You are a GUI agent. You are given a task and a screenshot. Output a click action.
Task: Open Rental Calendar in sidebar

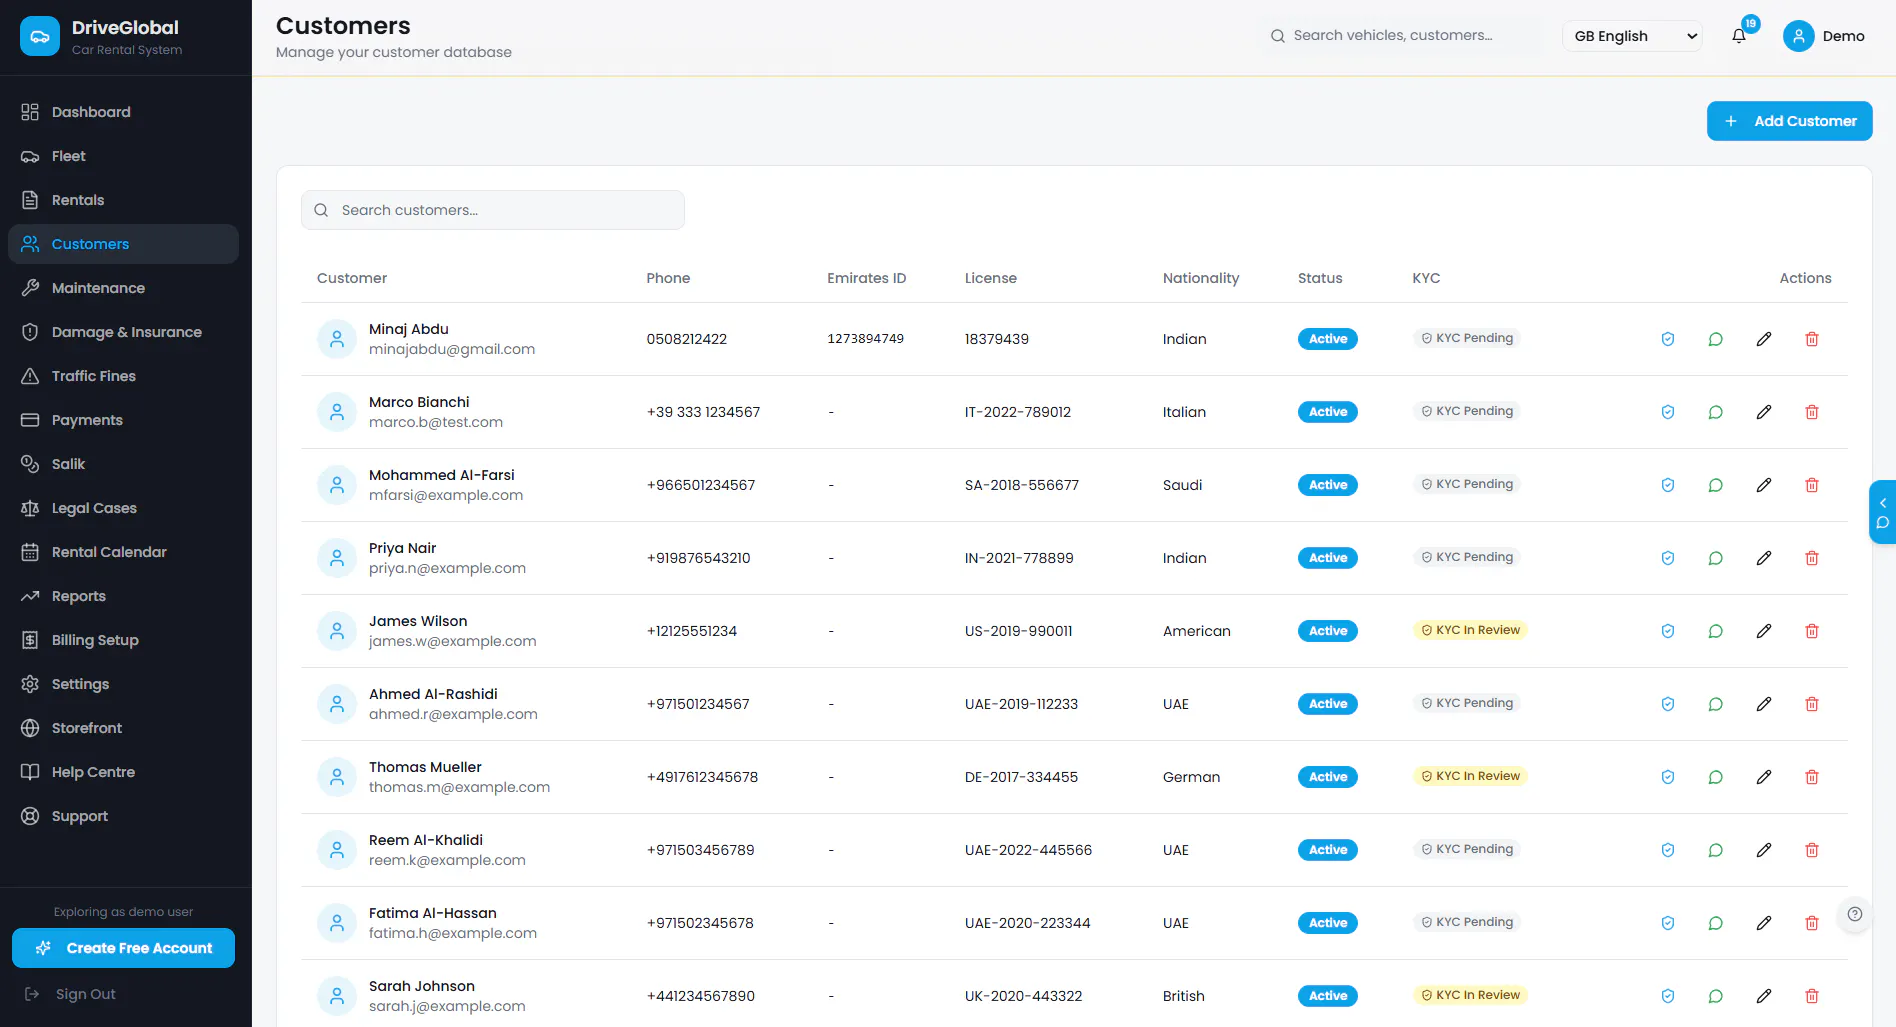[123, 552]
